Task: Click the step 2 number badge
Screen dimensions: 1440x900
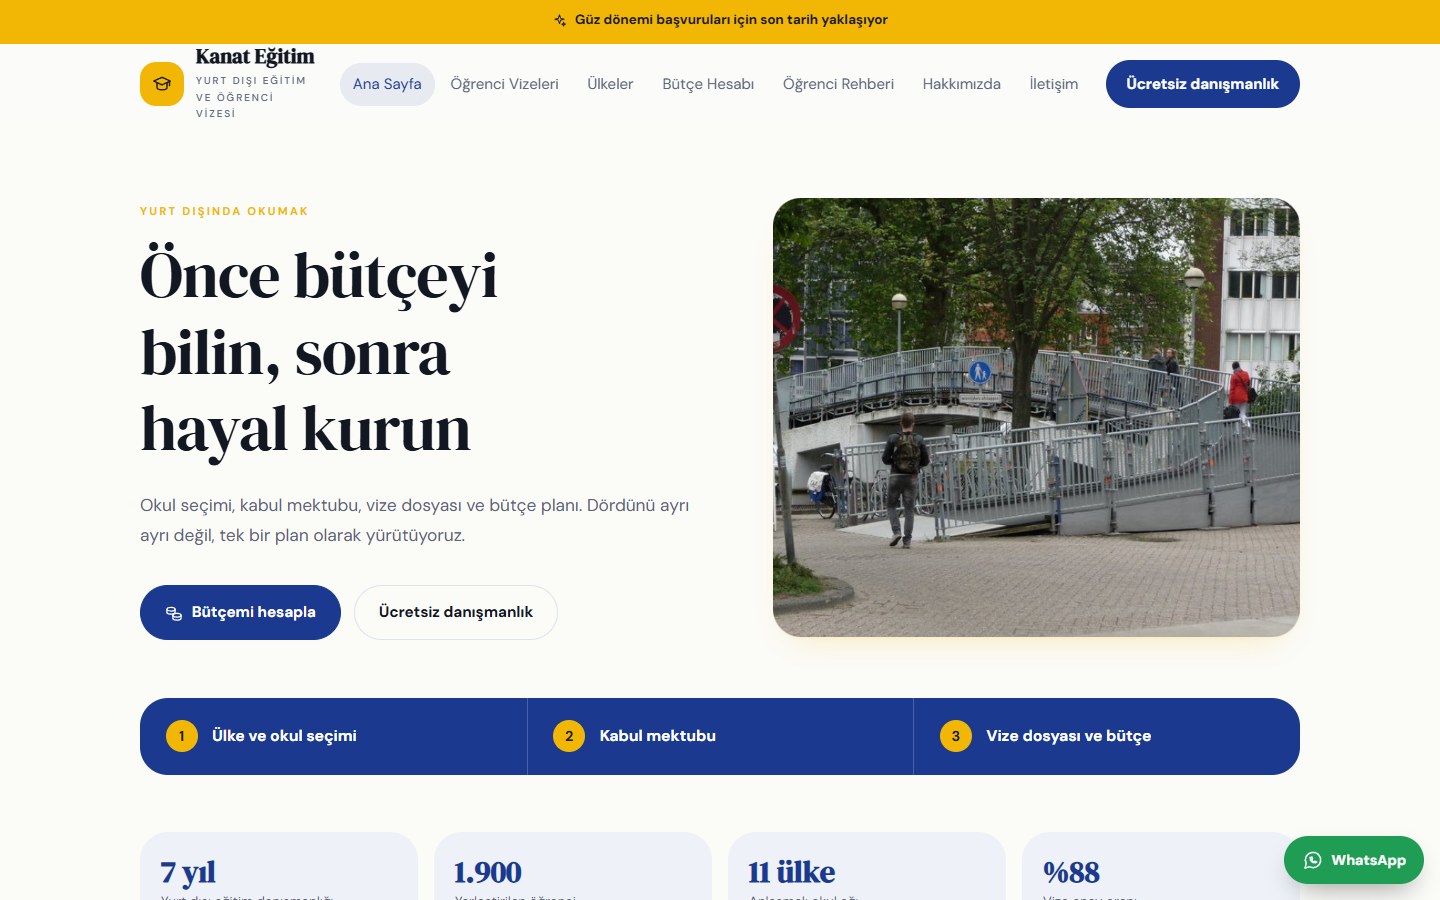Action: [569, 736]
